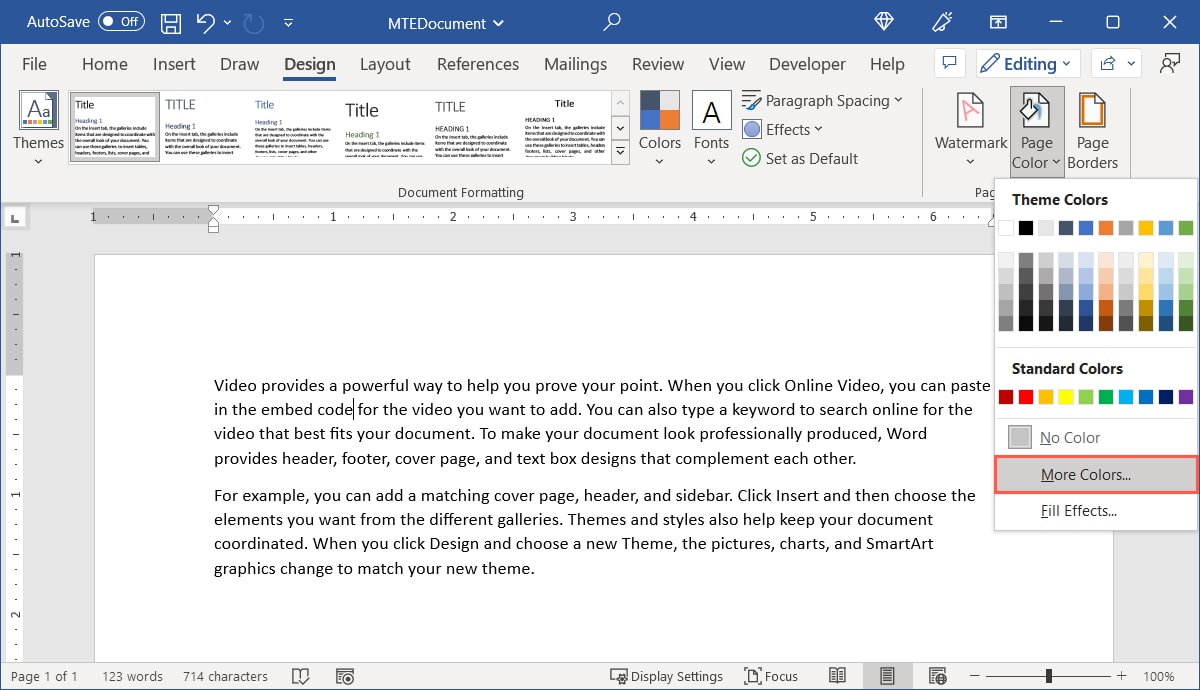
Task: Switch to Focus mode in status bar
Action: click(771, 676)
